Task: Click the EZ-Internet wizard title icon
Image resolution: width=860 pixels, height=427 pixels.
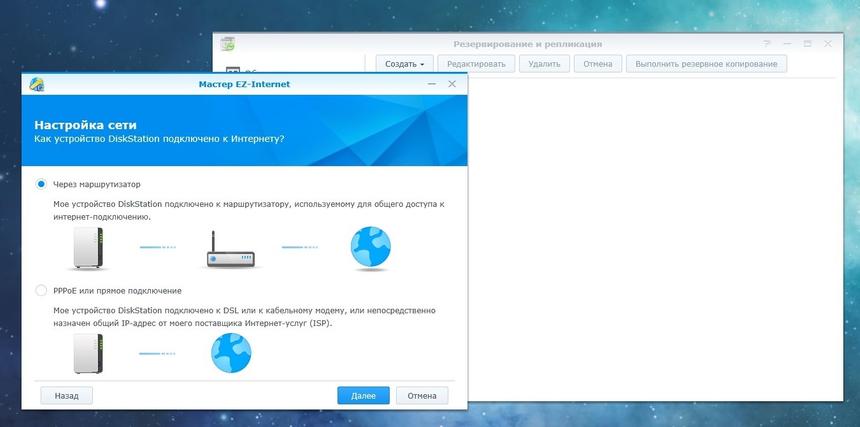Action: click(x=37, y=84)
